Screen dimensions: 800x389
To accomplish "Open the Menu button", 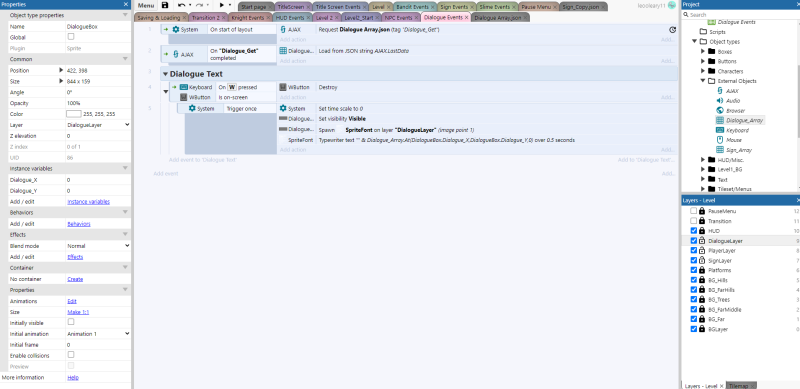I will click(x=145, y=6).
